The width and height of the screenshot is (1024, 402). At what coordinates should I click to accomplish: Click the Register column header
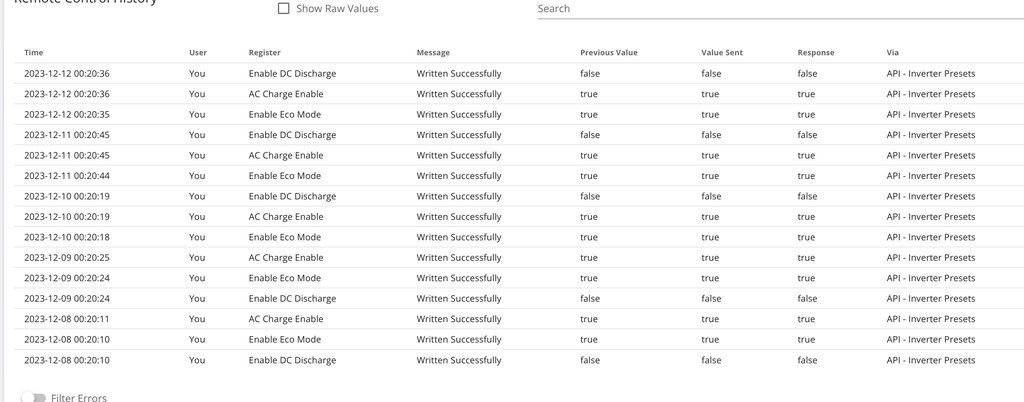(265, 52)
